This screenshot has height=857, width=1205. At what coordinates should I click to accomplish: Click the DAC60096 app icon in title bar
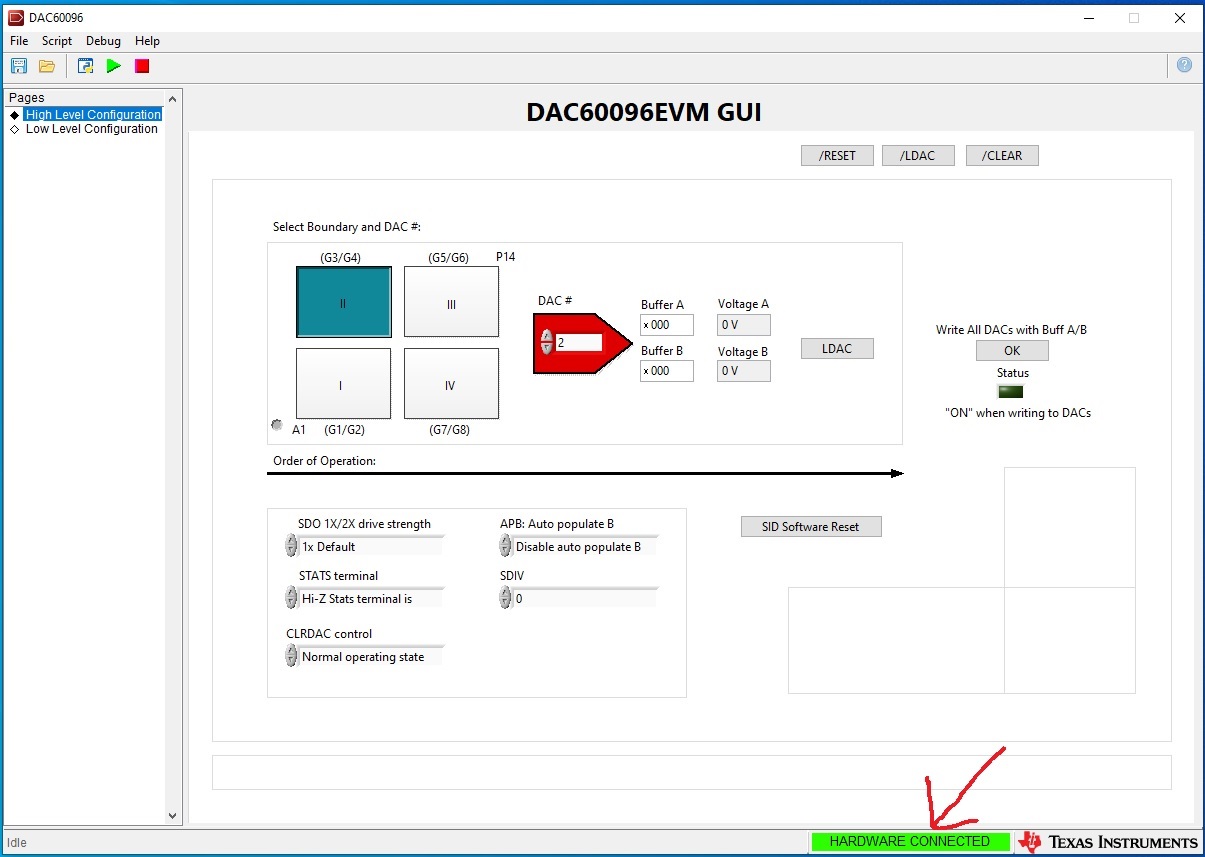[x=16, y=17]
